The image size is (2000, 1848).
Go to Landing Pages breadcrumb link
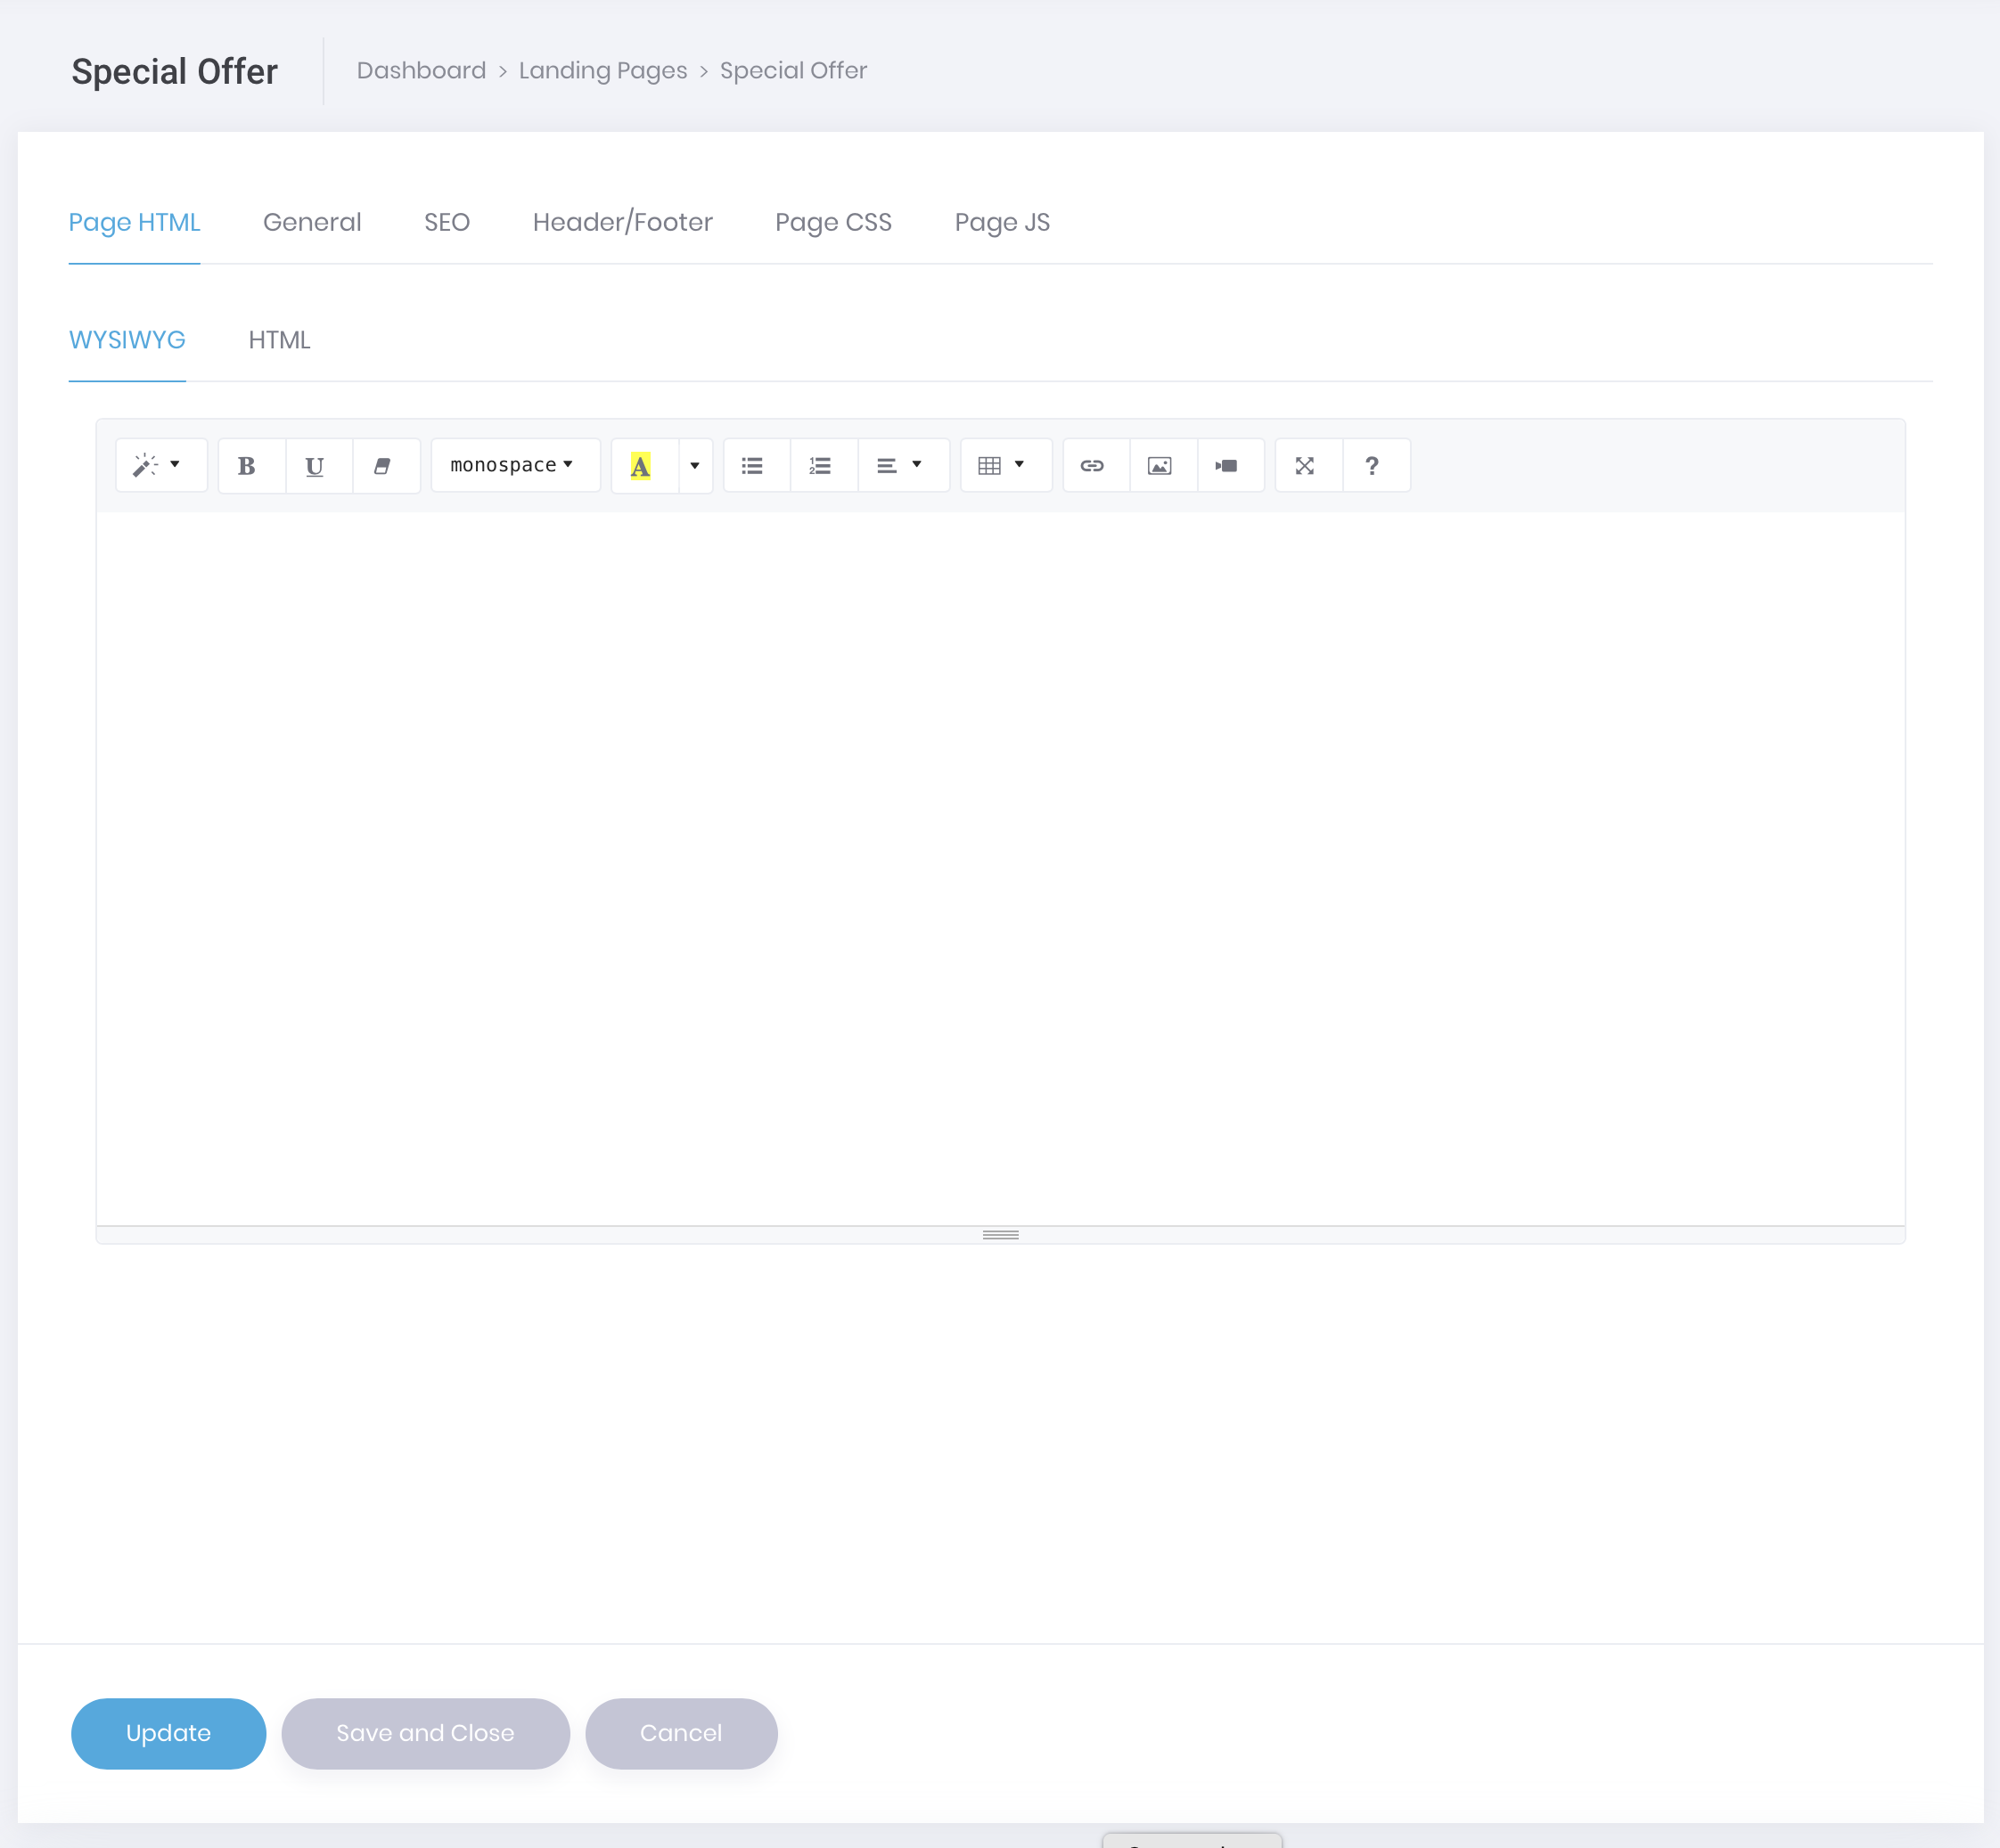point(603,71)
